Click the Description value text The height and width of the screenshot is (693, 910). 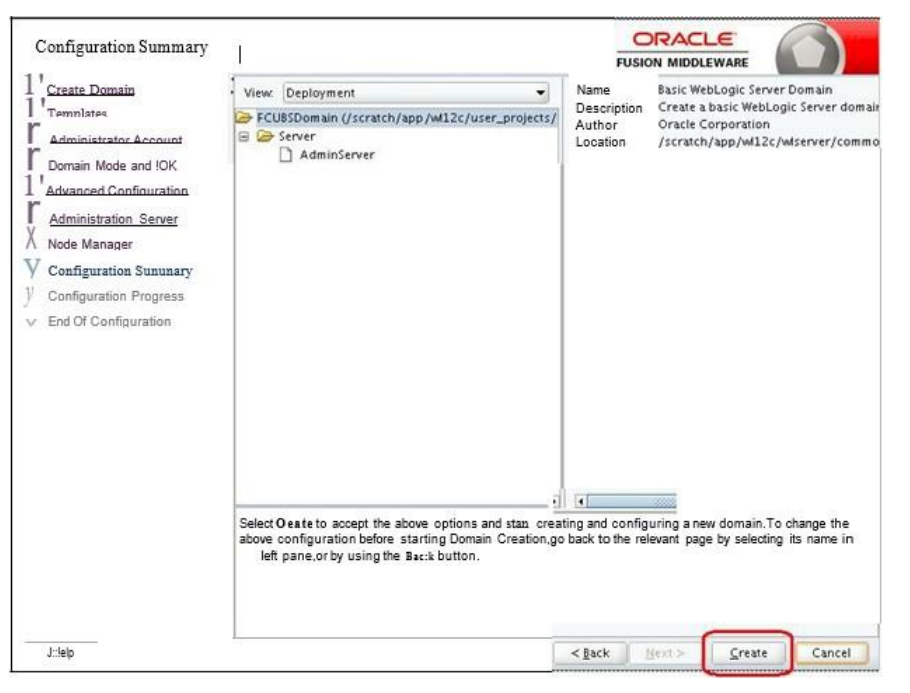click(x=768, y=107)
